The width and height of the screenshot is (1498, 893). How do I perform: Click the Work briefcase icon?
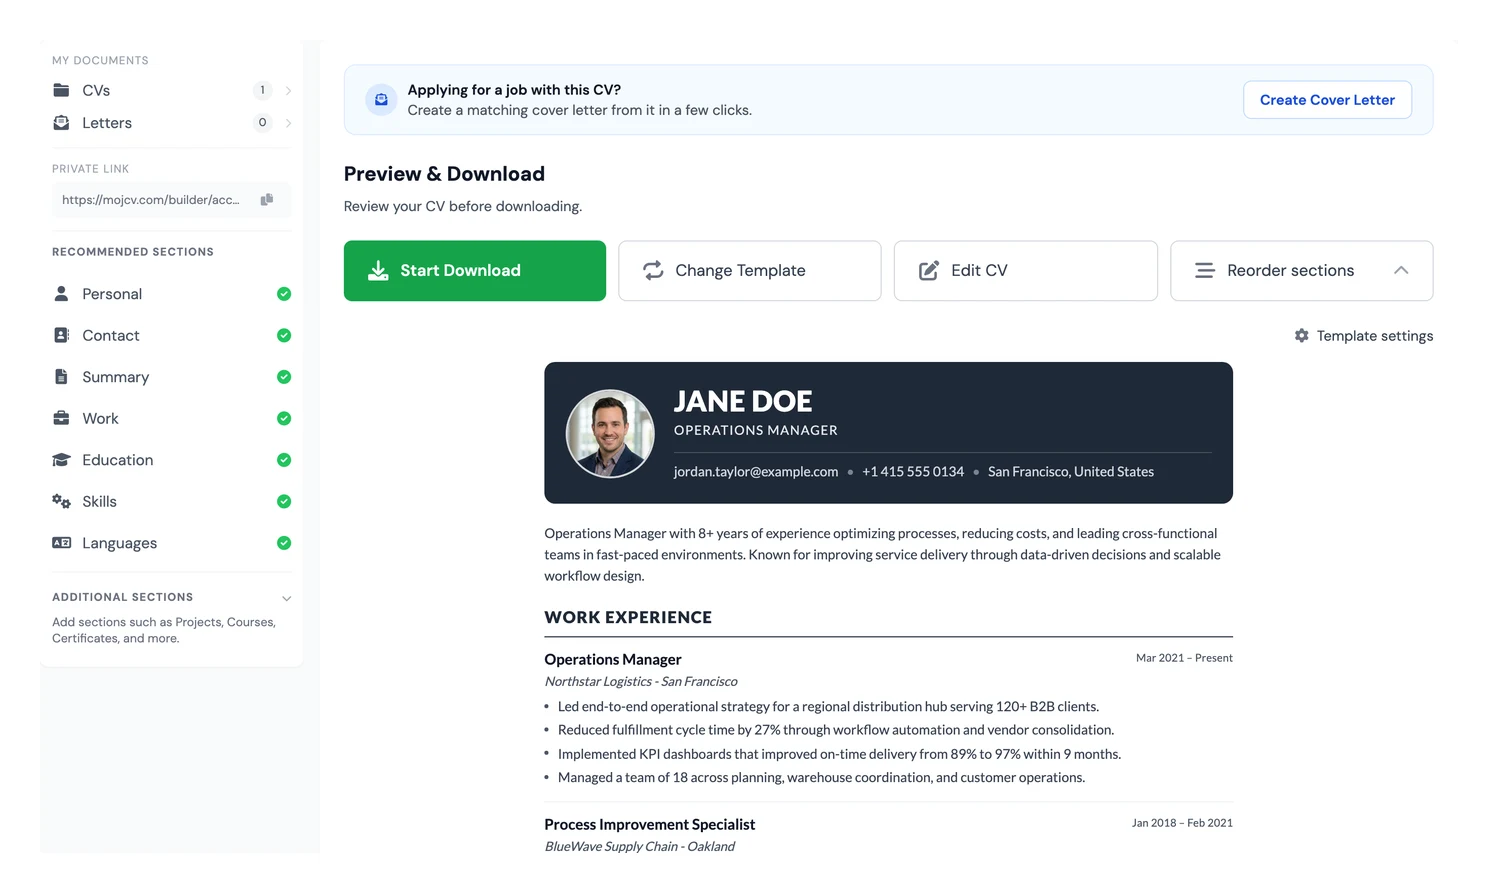[x=61, y=418]
